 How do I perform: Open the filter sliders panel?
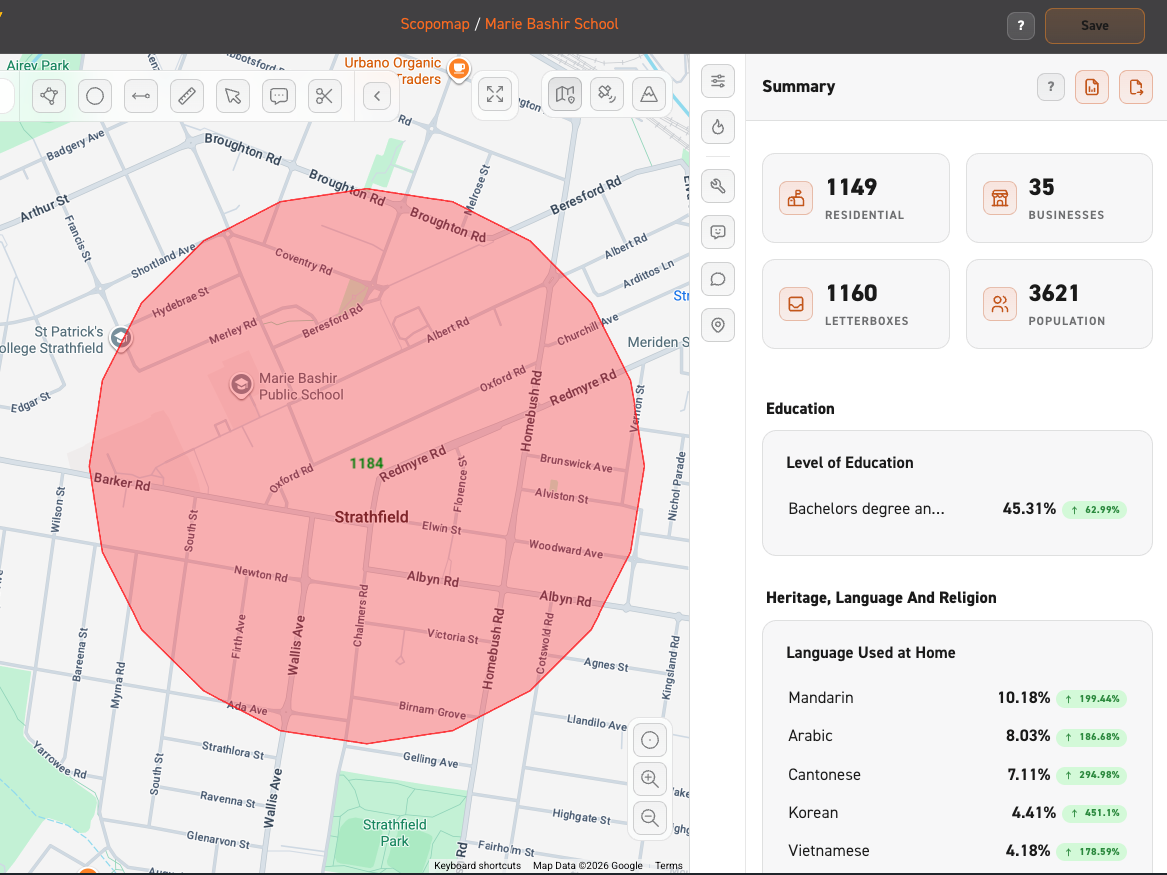[718, 81]
